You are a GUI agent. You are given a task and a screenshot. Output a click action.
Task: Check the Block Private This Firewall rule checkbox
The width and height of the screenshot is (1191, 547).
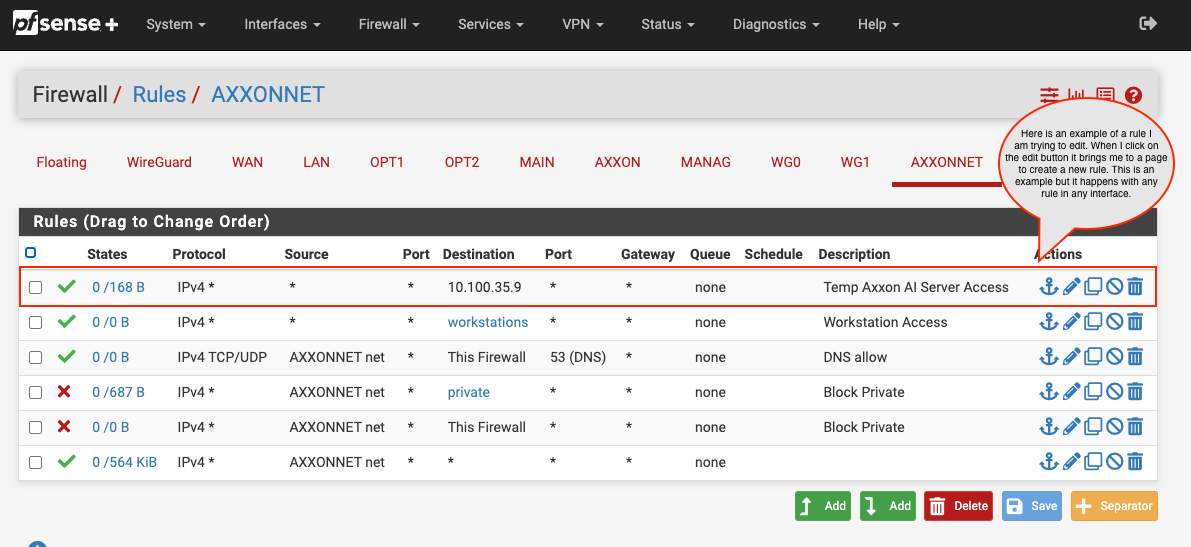click(36, 428)
